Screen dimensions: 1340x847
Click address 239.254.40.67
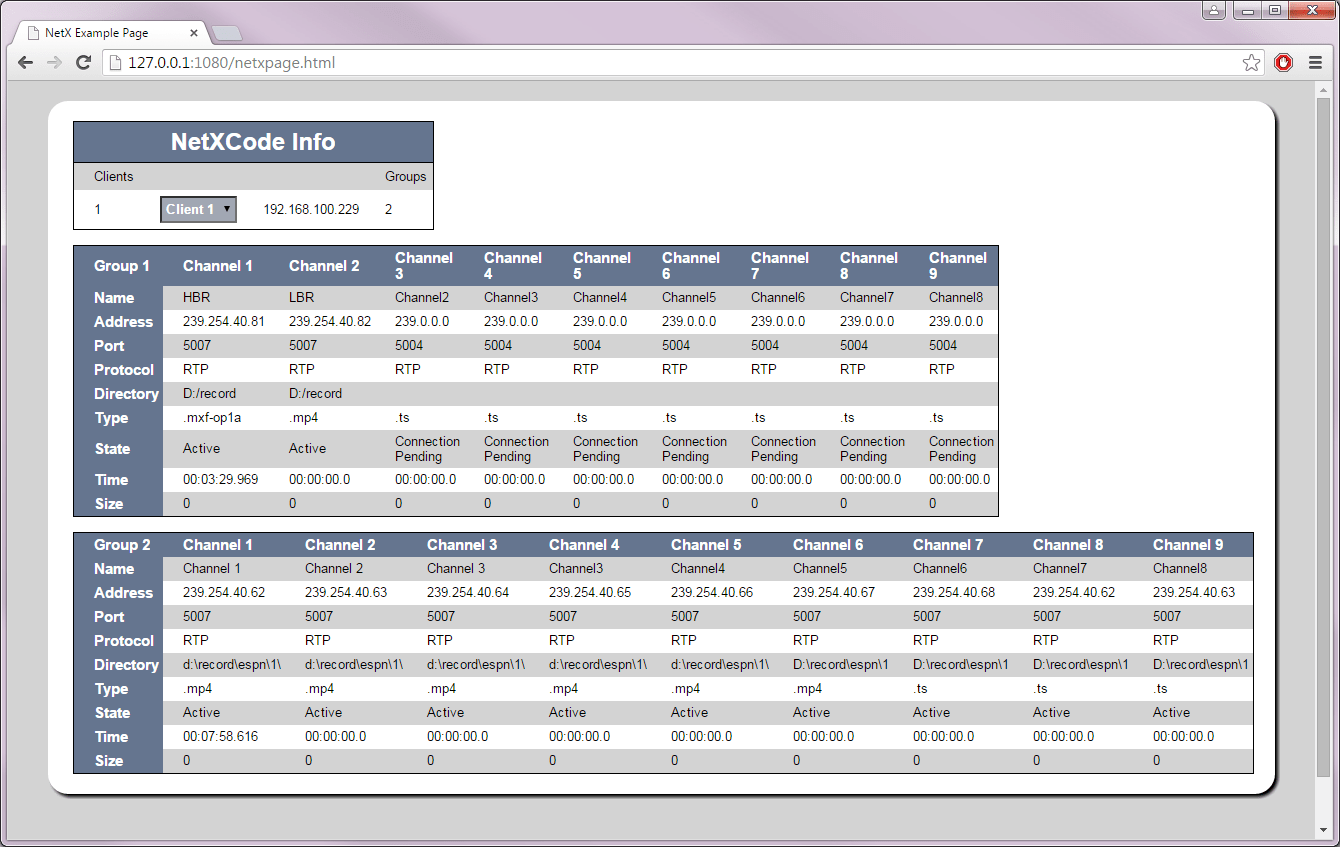point(834,593)
